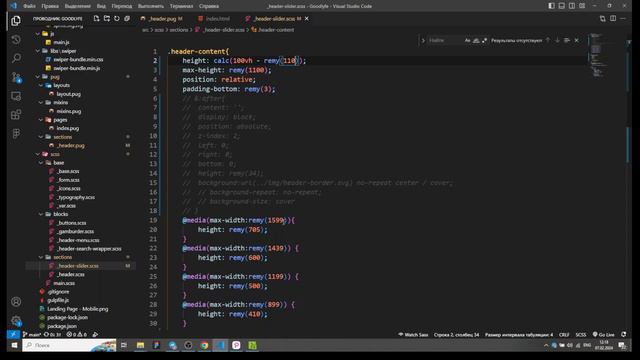Open layout.pug file

click(x=68, y=94)
